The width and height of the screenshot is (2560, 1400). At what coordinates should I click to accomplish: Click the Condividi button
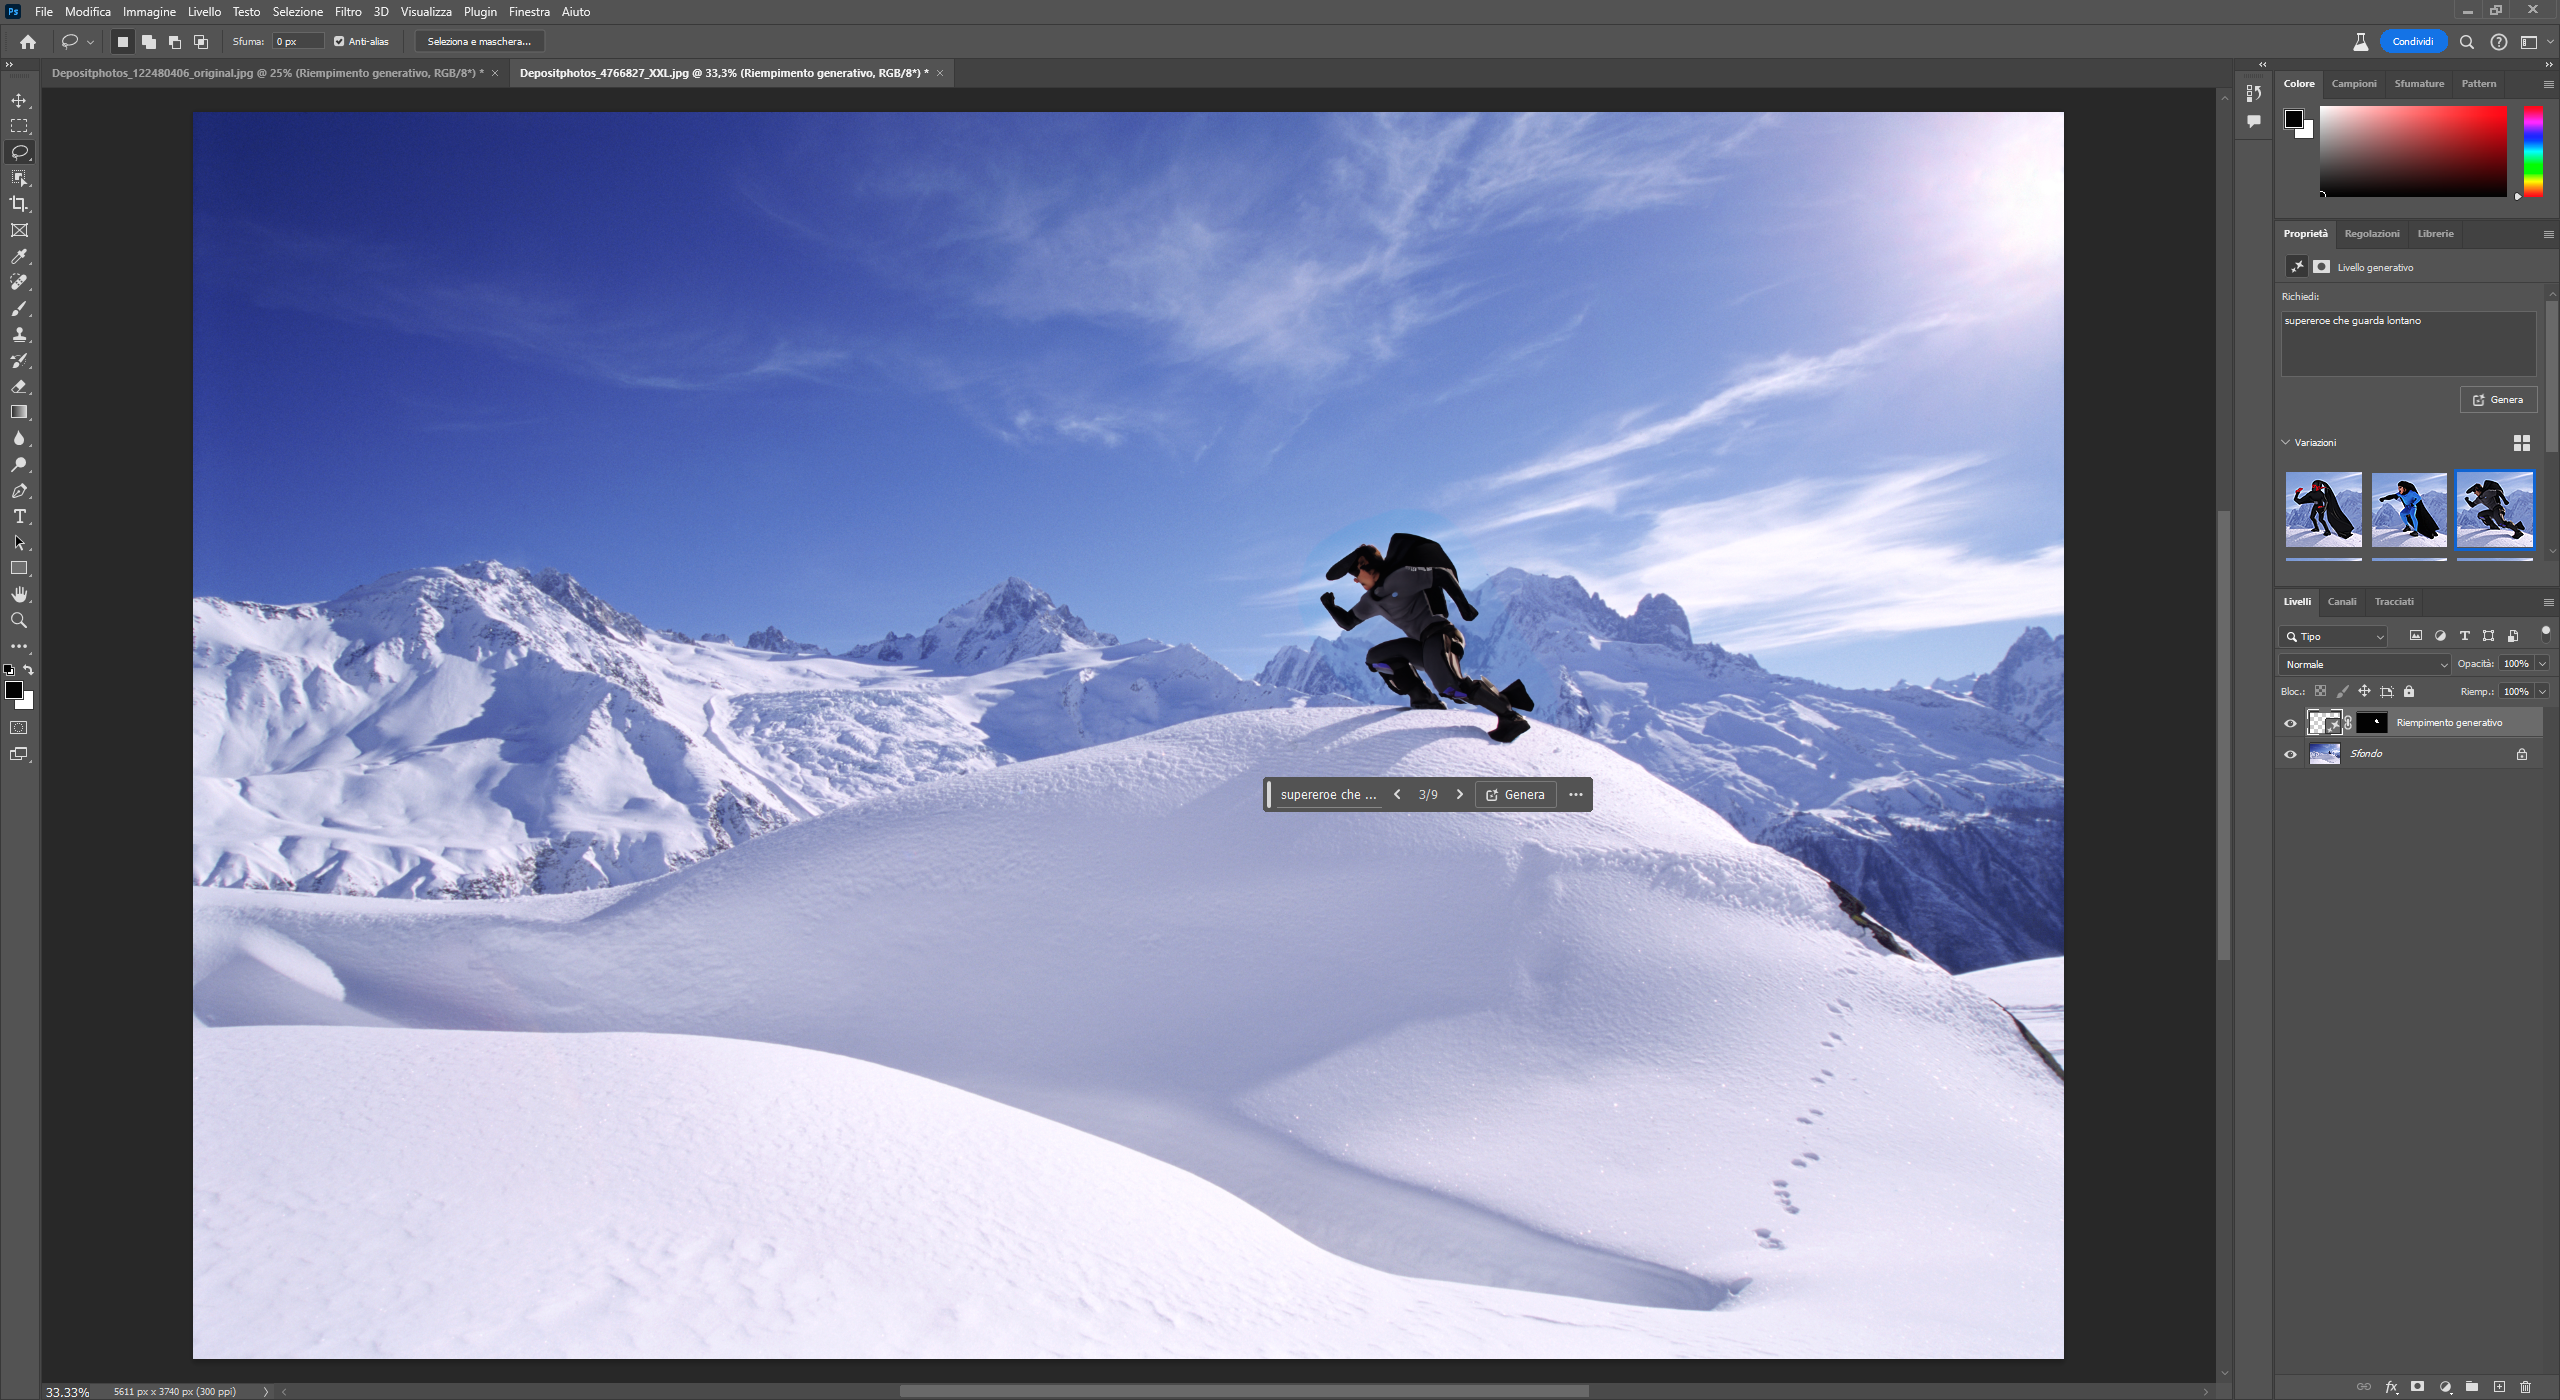[2412, 42]
